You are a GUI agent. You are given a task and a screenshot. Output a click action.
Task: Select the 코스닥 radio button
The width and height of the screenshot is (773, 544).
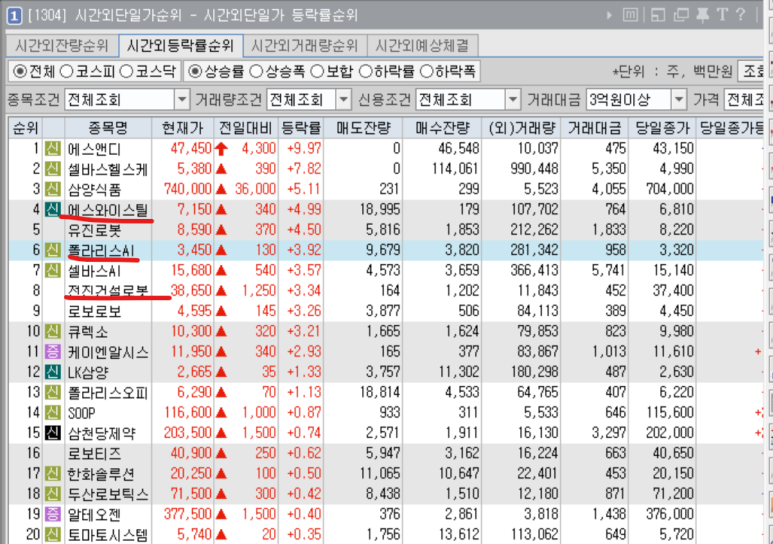pyautogui.click(x=127, y=72)
